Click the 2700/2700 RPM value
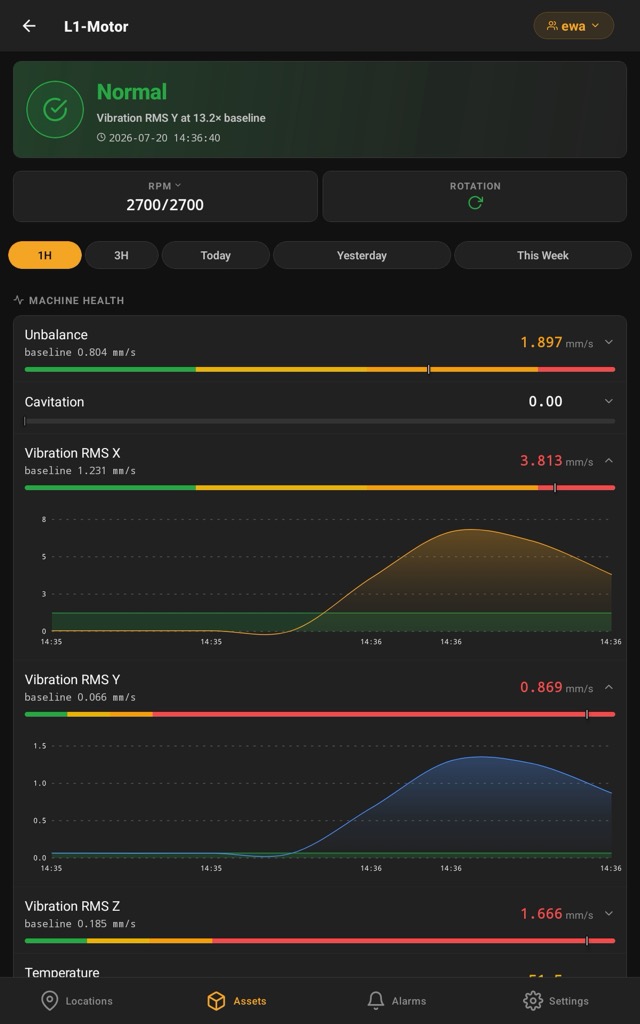Screen dimensions: 640x1024 click(165, 204)
